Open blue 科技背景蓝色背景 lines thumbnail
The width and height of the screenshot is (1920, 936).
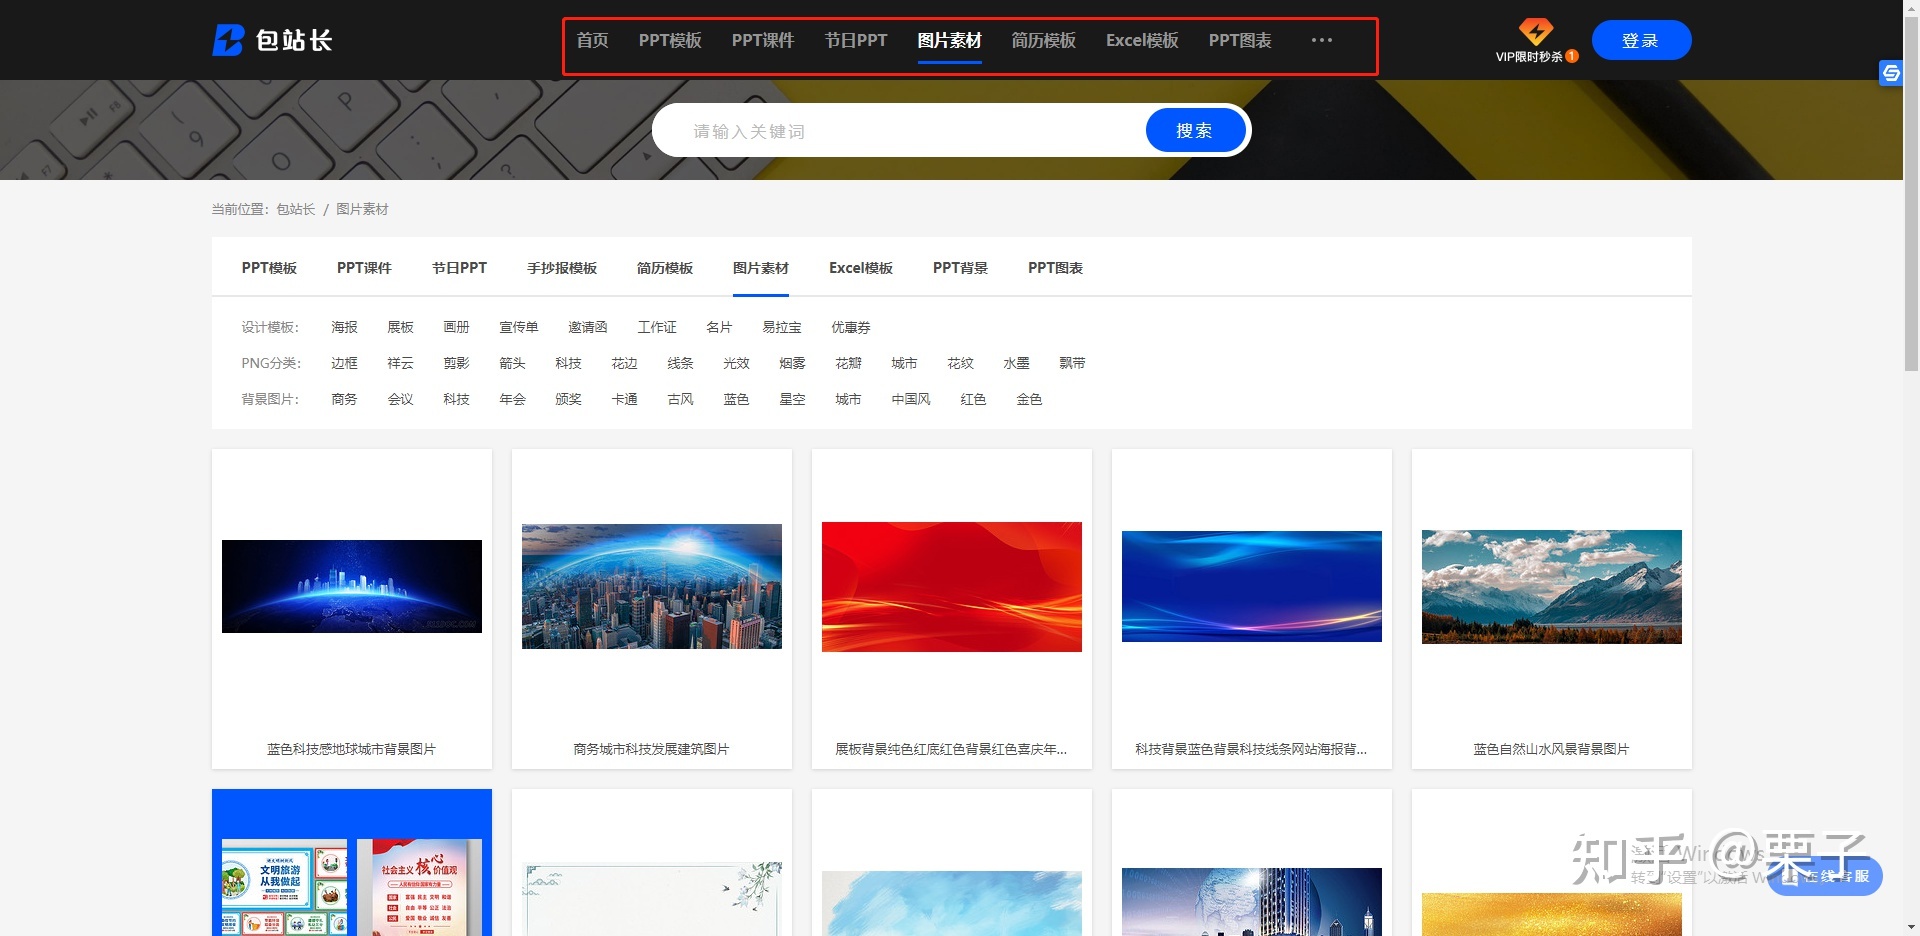coord(1252,586)
